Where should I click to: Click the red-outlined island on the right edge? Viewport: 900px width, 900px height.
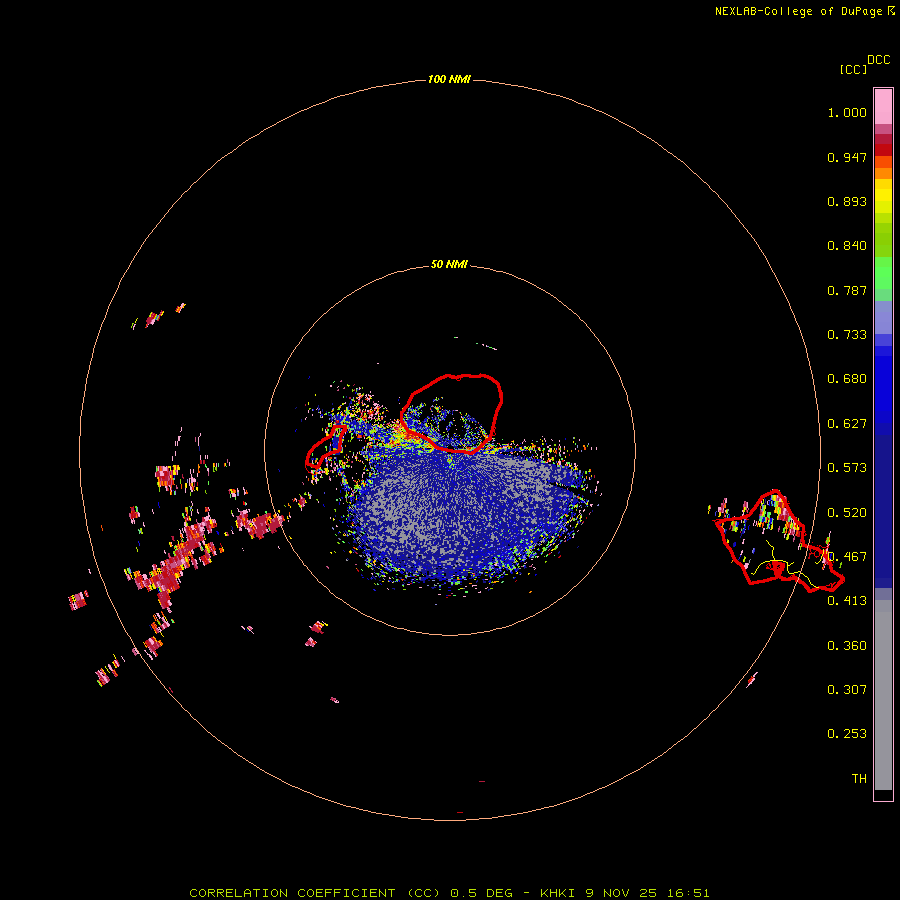point(778,541)
